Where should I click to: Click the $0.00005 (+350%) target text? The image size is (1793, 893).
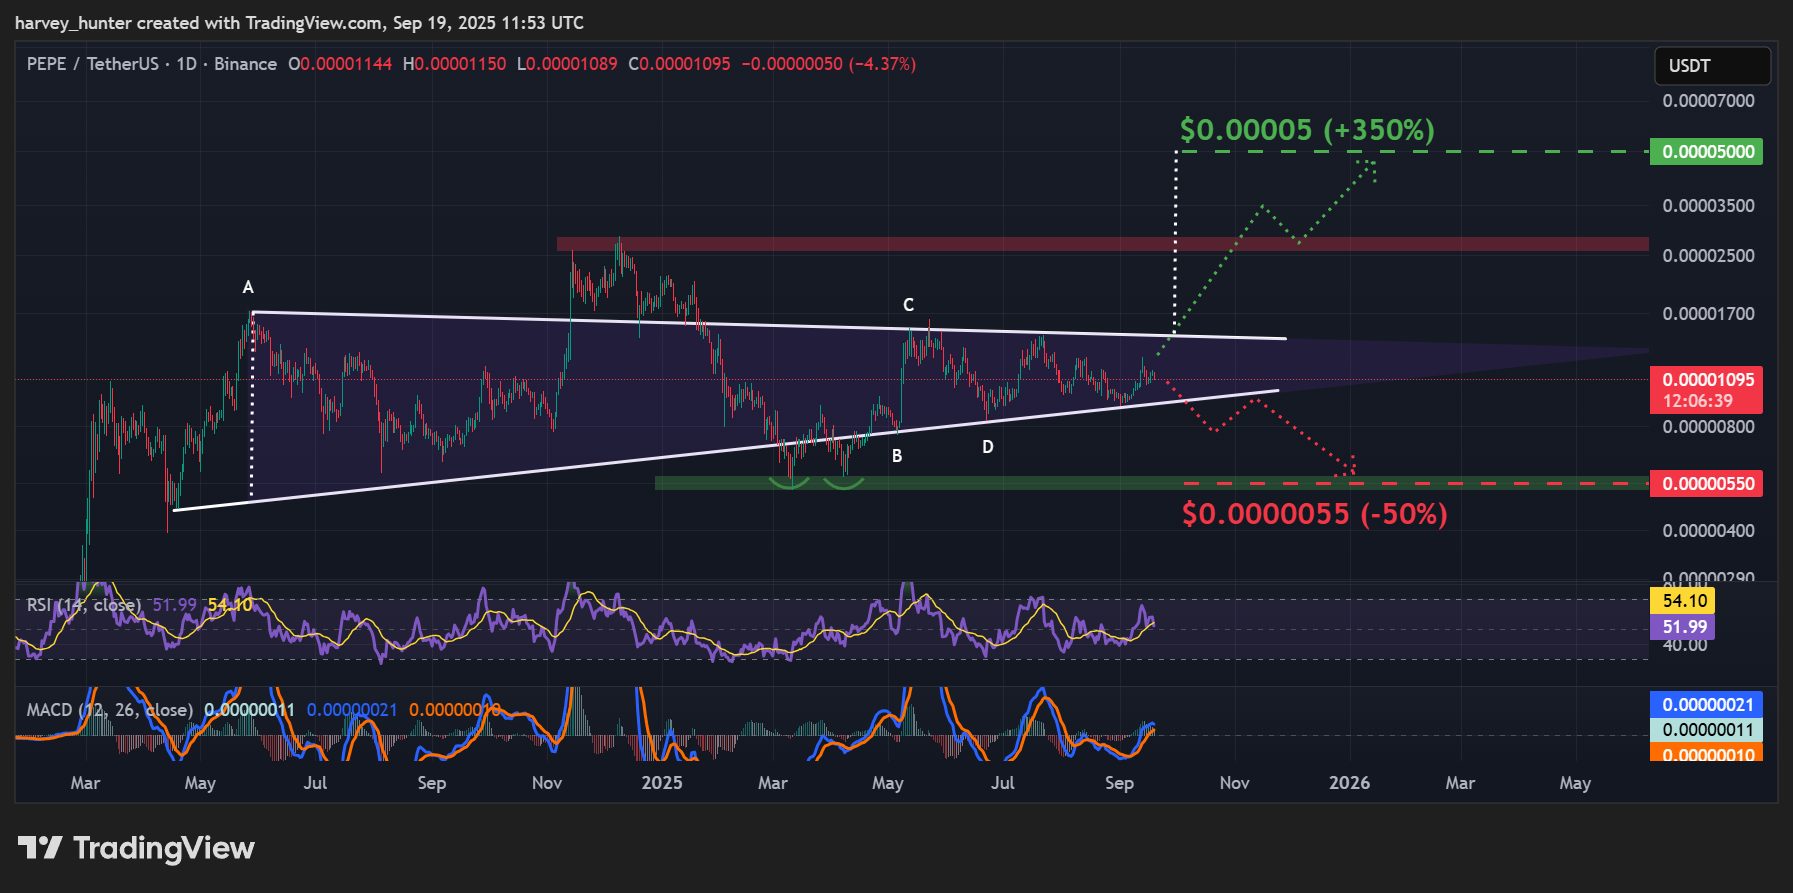coord(1306,130)
